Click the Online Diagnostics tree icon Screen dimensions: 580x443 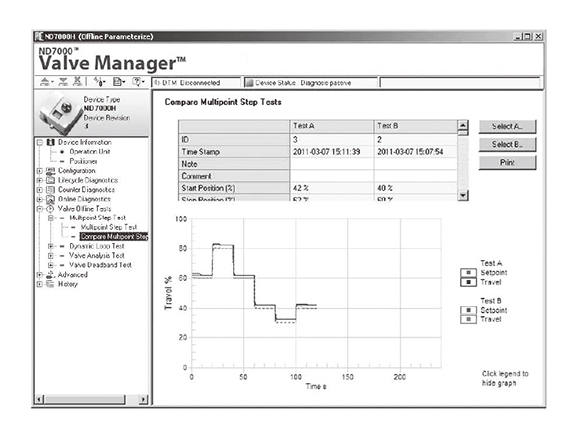pos(50,199)
